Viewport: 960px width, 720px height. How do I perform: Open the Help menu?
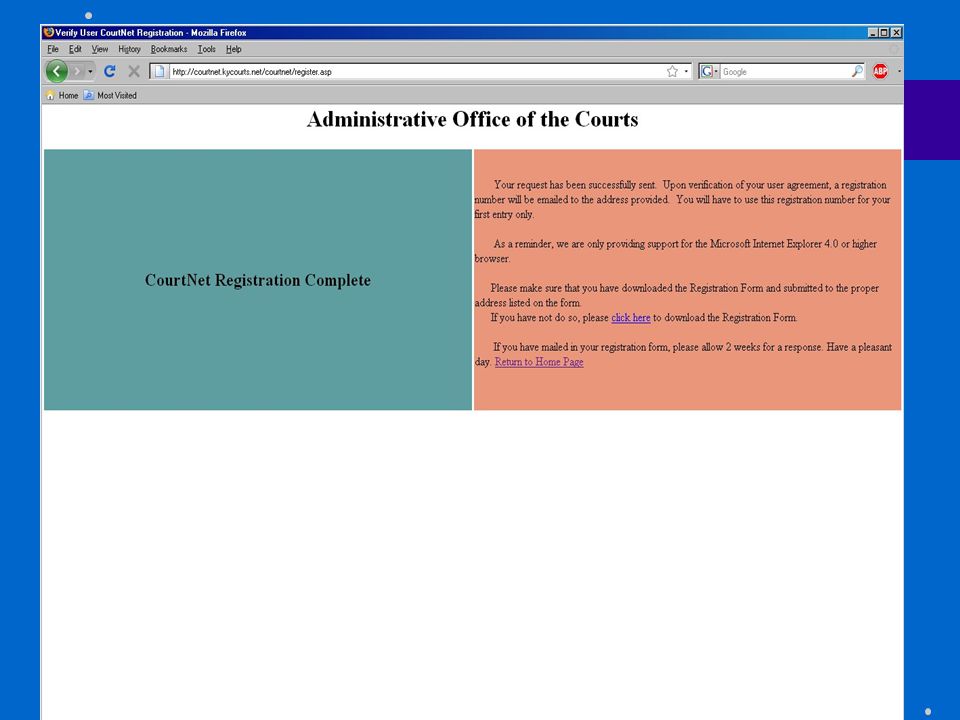tap(234, 49)
